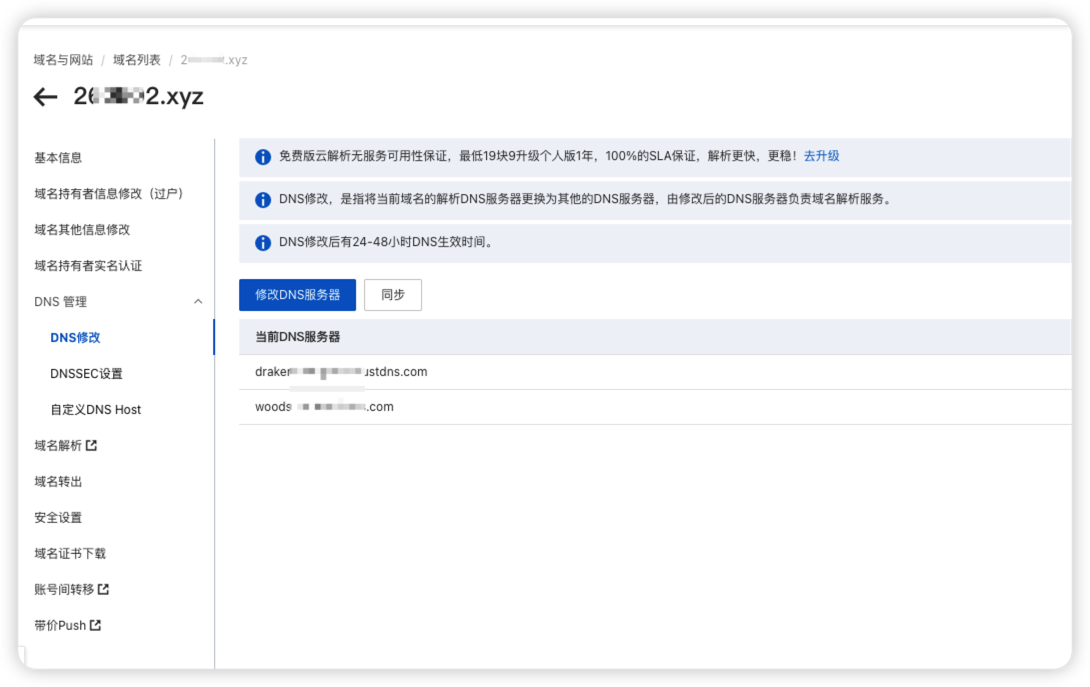
Task: Go back using the left arrow icon
Action: tap(45, 97)
